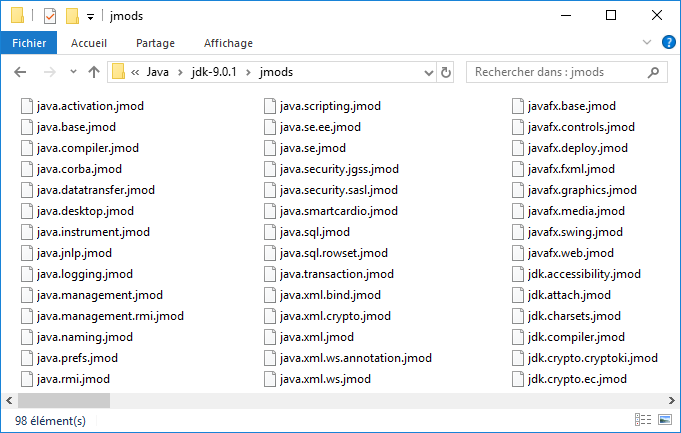Image resolution: width=681 pixels, height=433 pixels.
Task: Open the address bar history dropdown
Action: tap(429, 73)
